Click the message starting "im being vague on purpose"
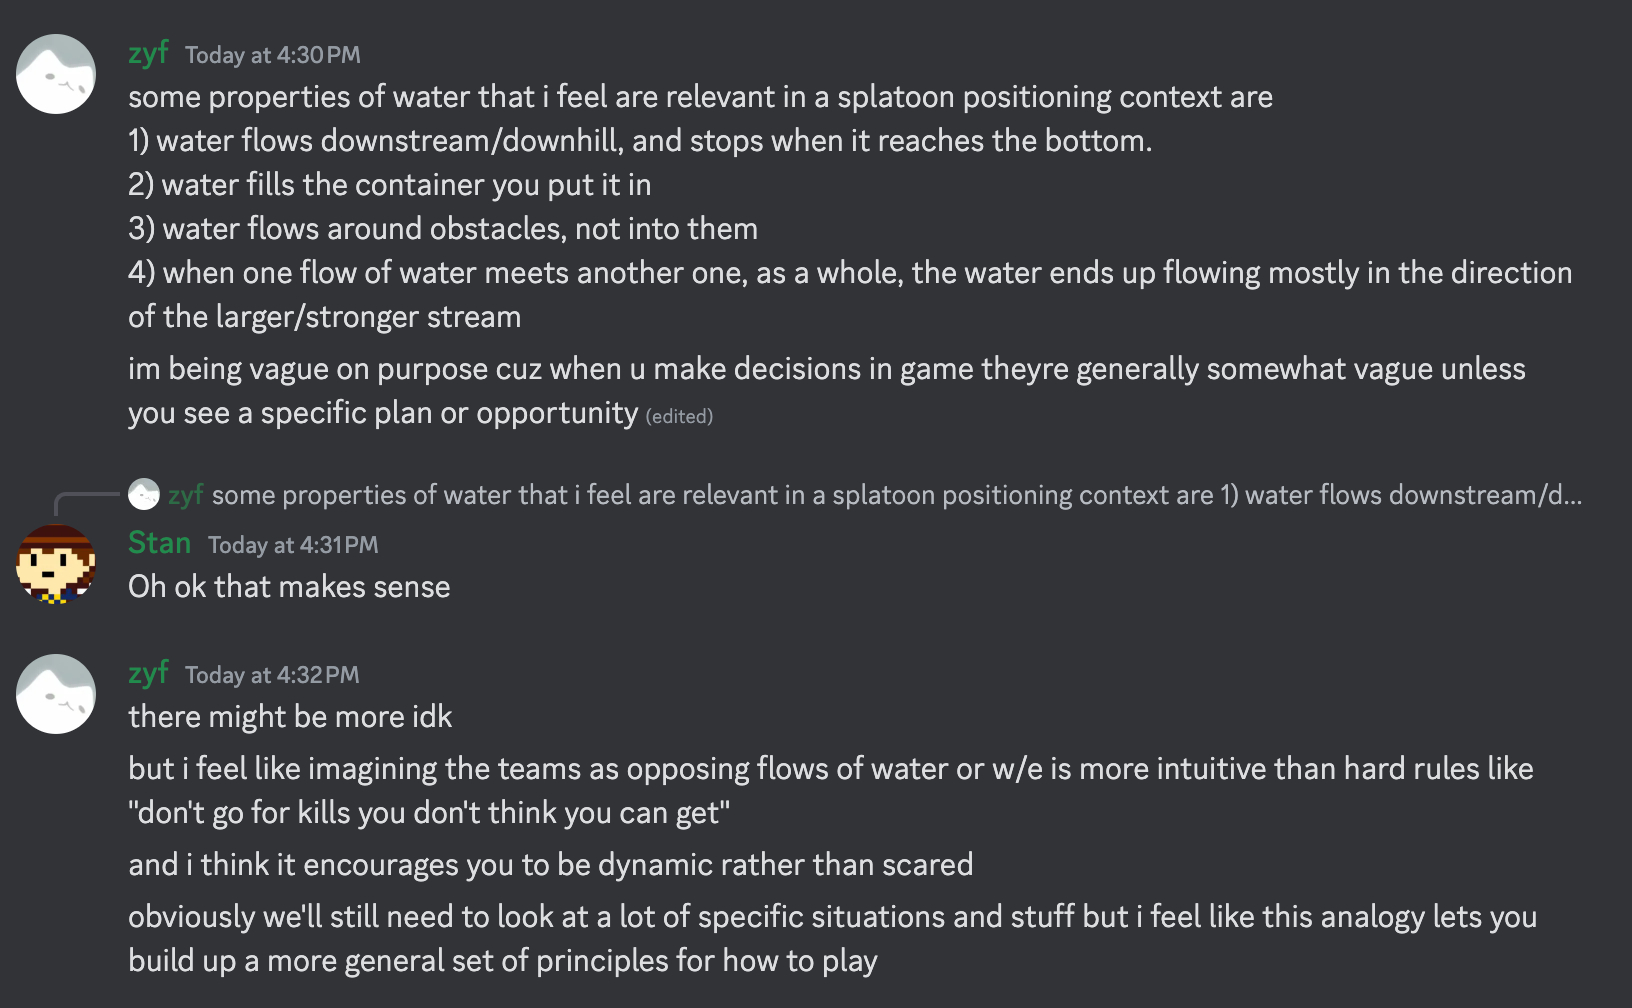 pos(826,370)
